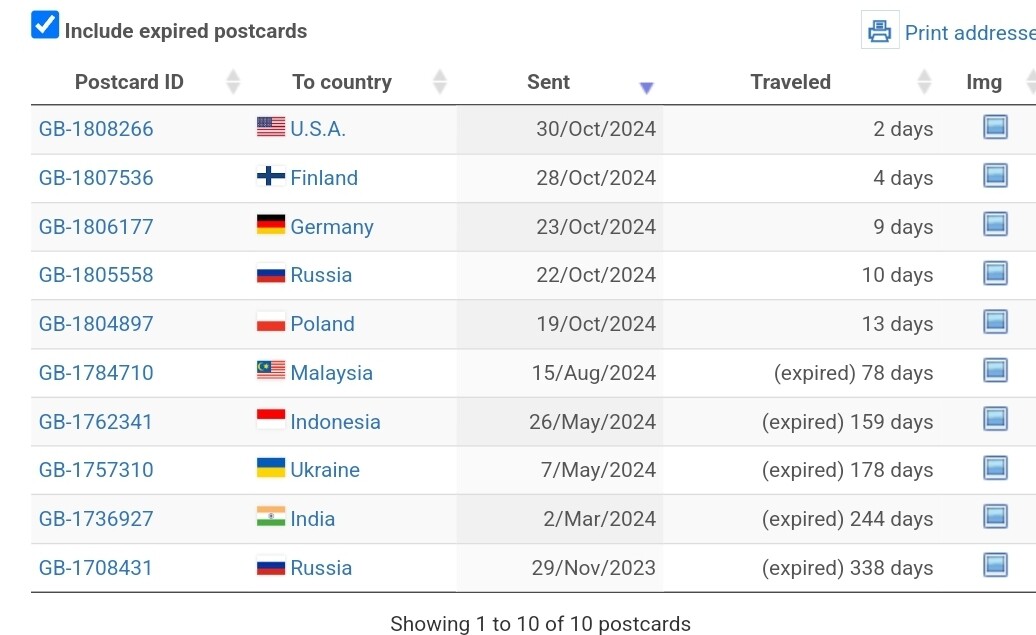Open image icon for Indonesia postcard
The height and width of the screenshot is (635, 1036).
click(x=995, y=420)
